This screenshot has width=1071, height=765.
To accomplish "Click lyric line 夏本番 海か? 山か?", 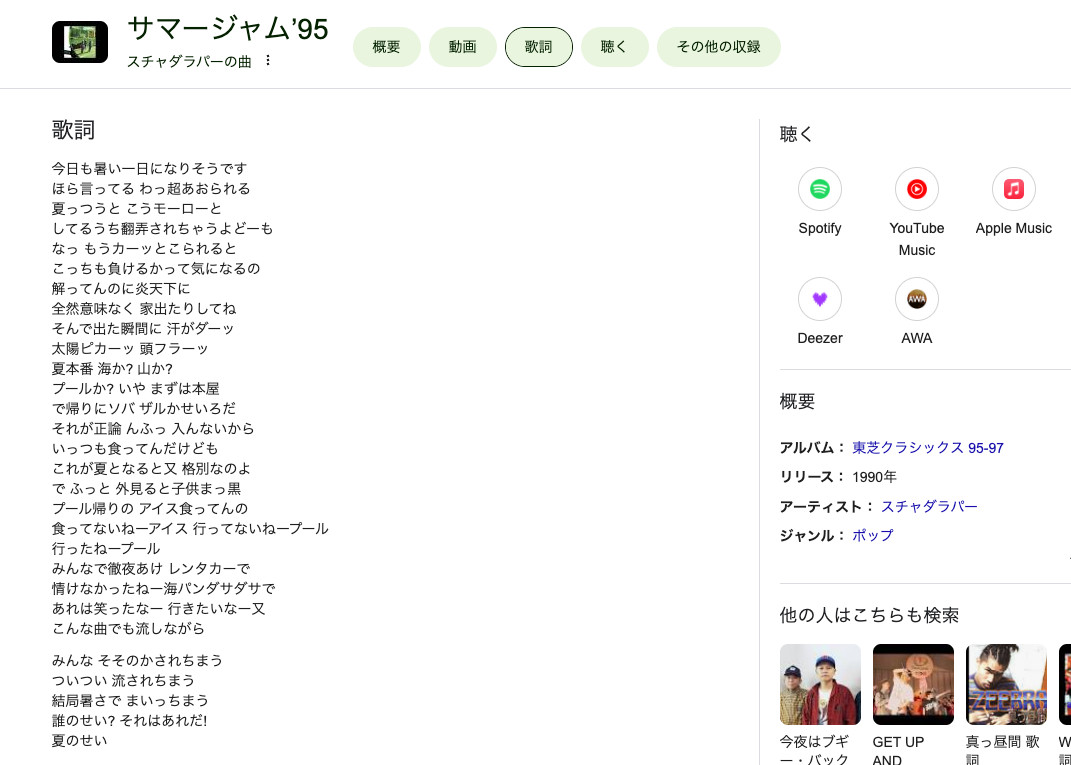I will click(x=113, y=369).
